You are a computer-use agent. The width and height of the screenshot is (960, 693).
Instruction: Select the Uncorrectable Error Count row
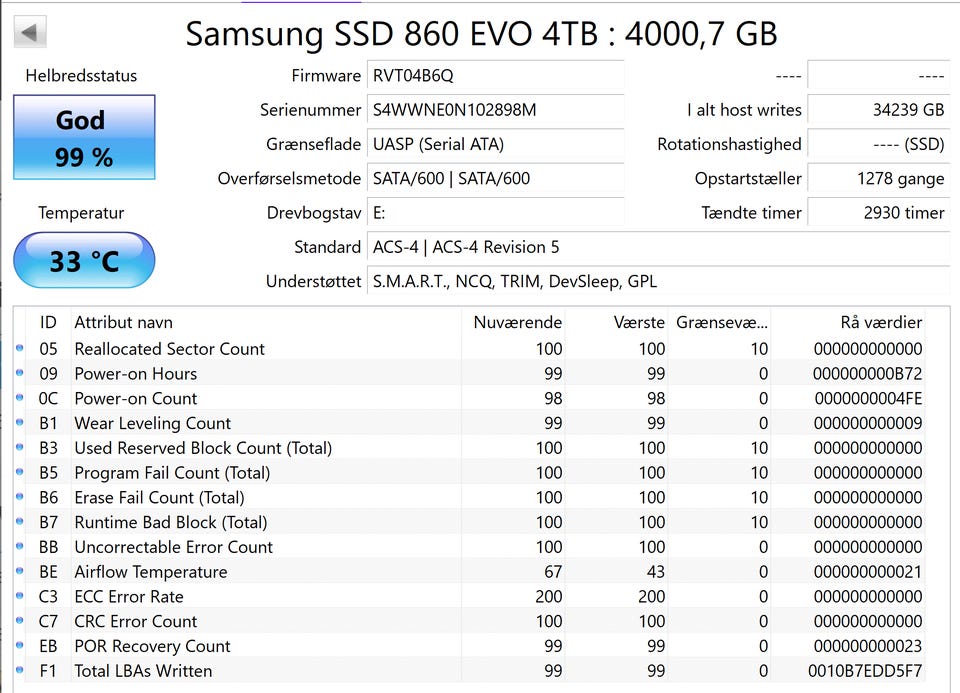pos(470,547)
